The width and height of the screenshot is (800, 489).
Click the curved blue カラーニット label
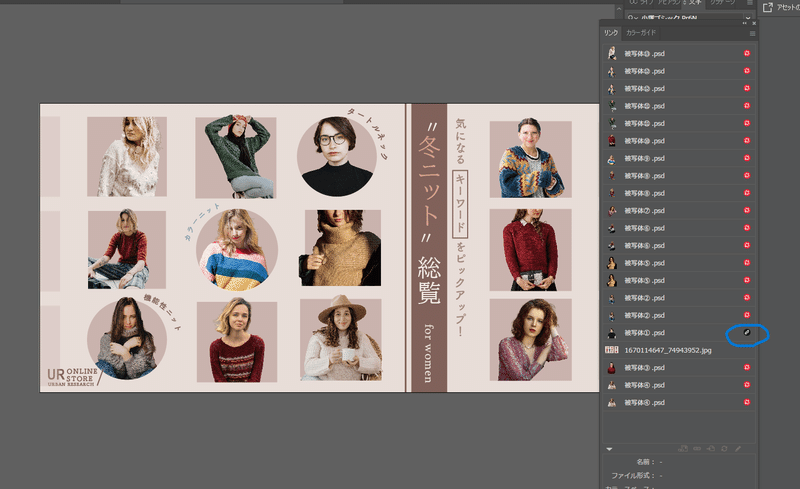[x=202, y=222]
